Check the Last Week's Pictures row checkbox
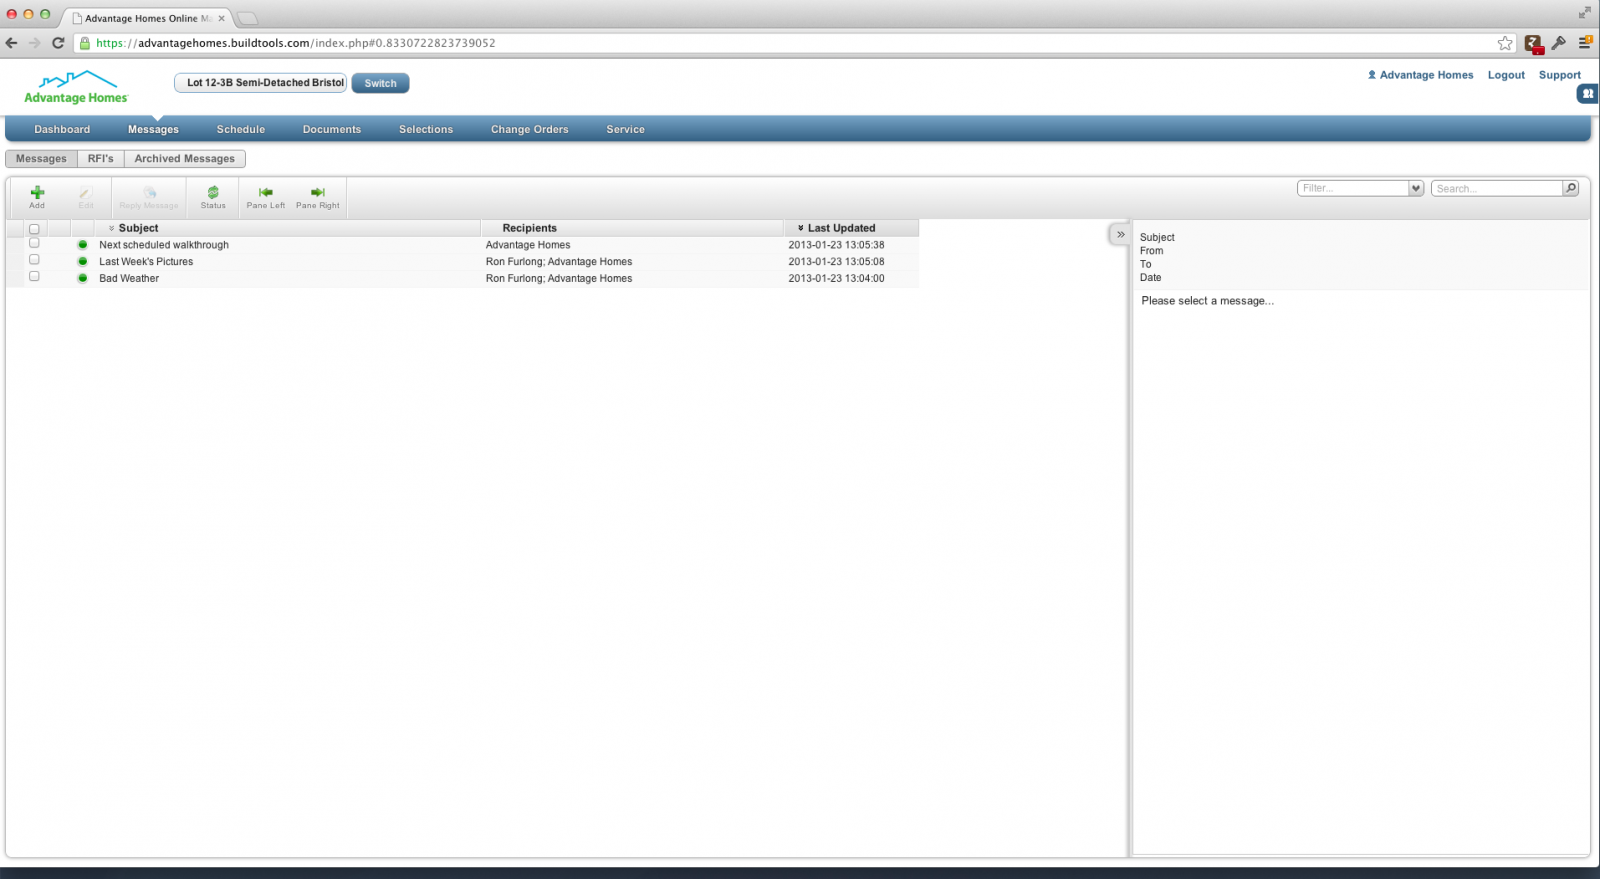Screen dimensions: 1600x879 click(x=34, y=259)
